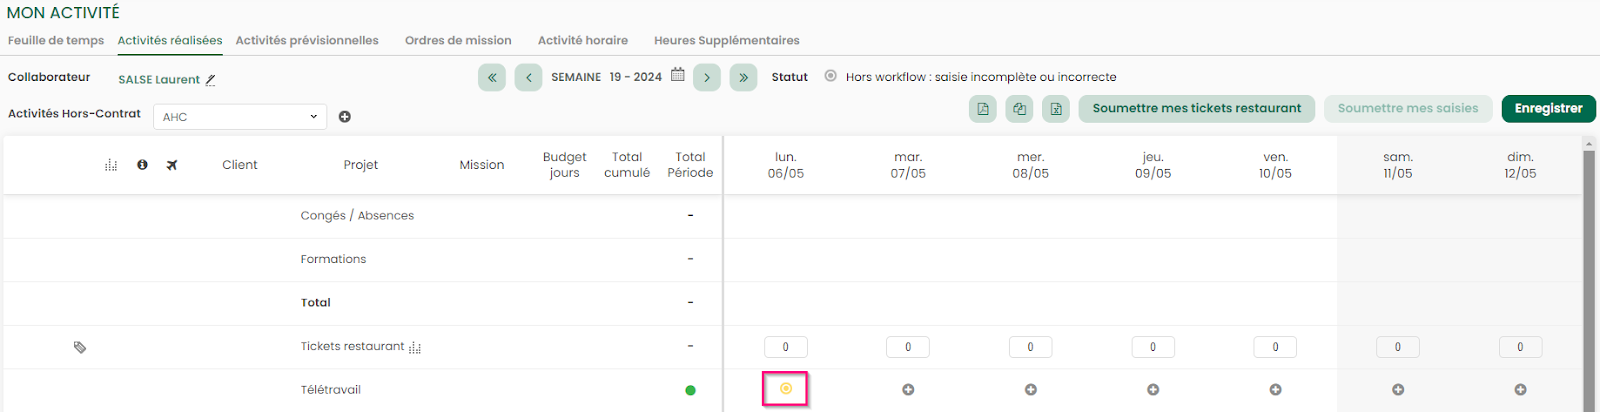Switch to the Feuille de temps tab

point(56,41)
